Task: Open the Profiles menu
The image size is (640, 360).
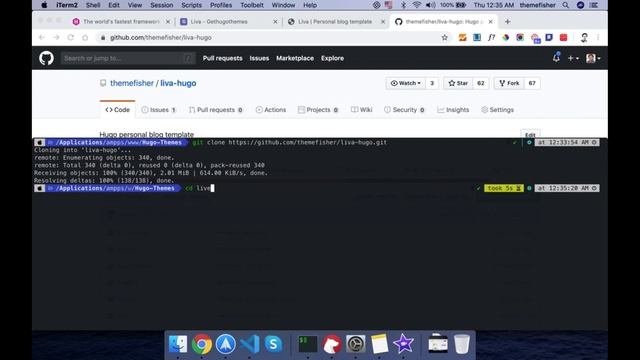Action: 221,5
